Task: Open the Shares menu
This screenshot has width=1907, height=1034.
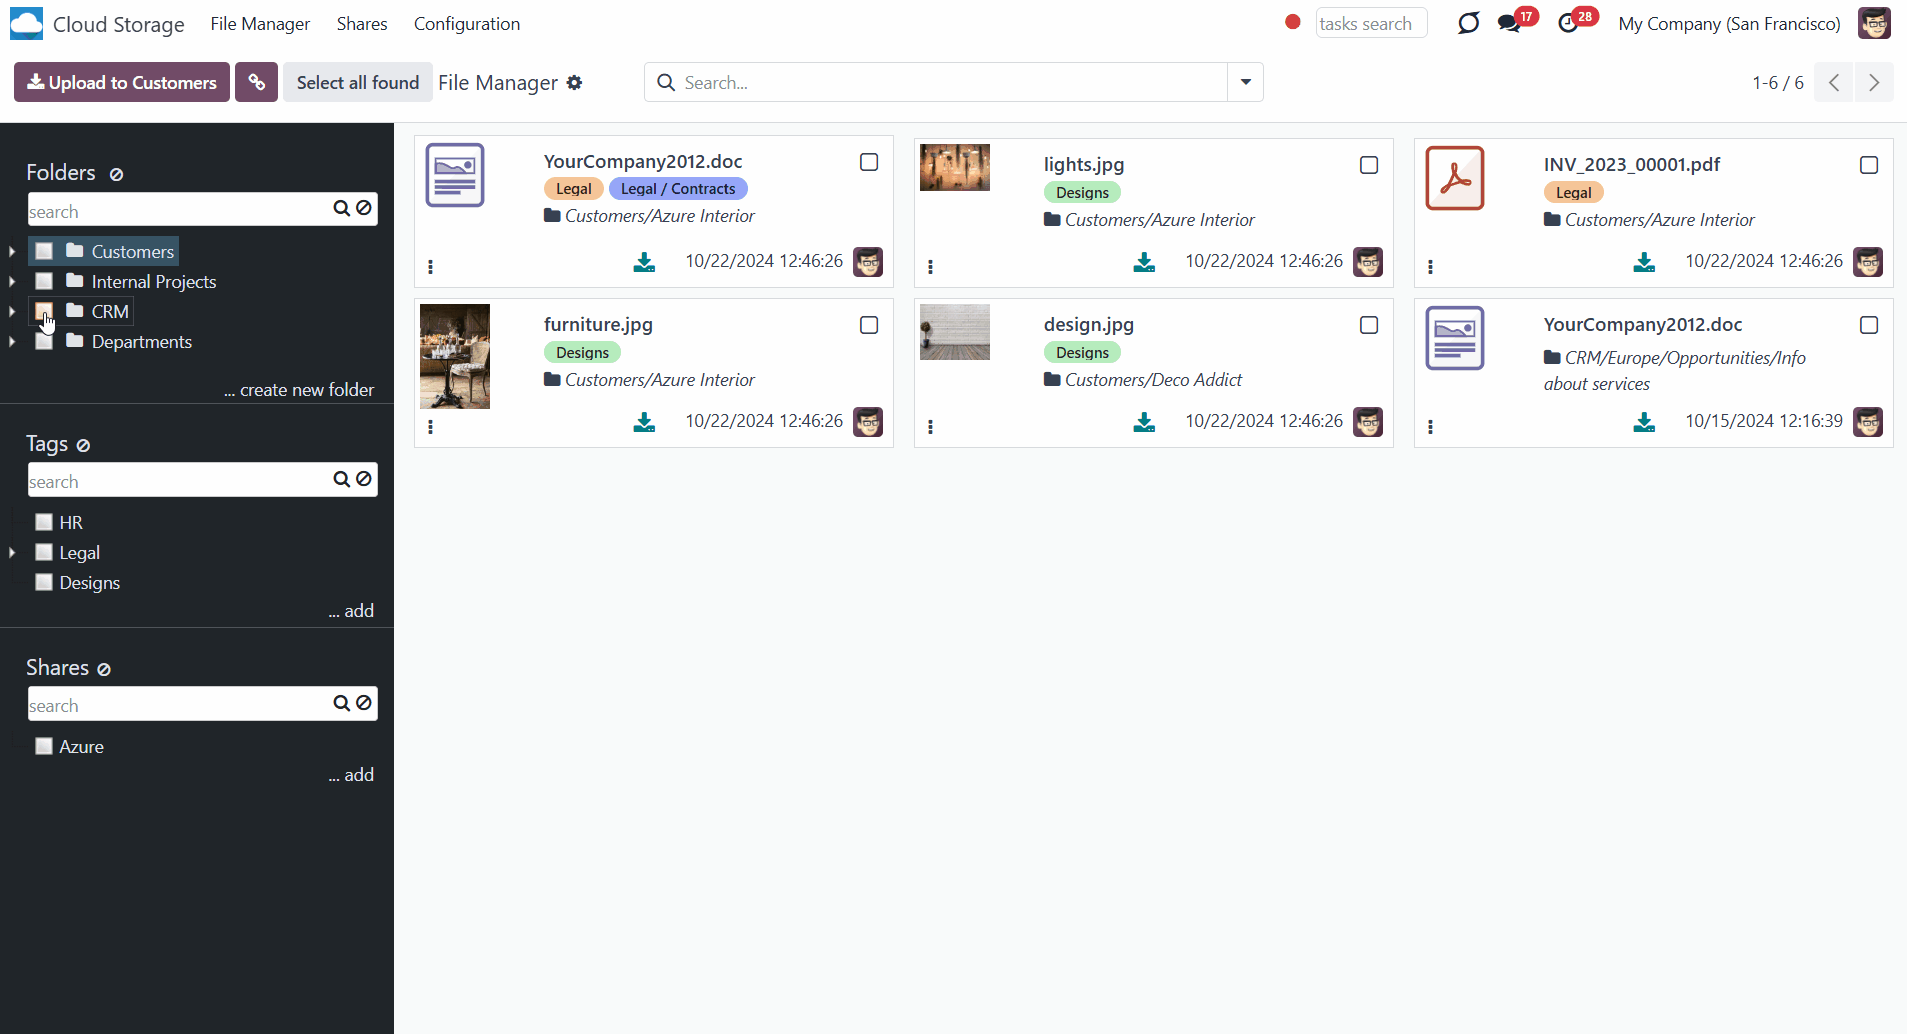Action: click(x=361, y=24)
